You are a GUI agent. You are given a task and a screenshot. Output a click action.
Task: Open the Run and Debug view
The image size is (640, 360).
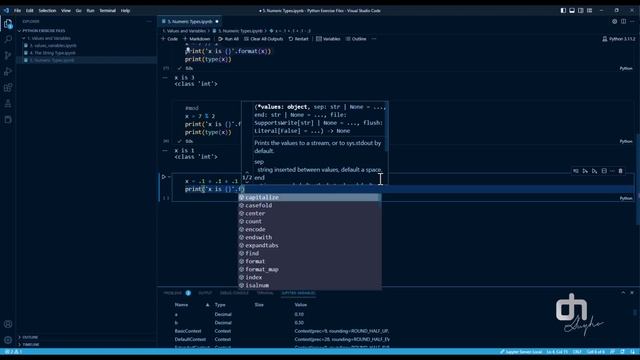point(8,71)
